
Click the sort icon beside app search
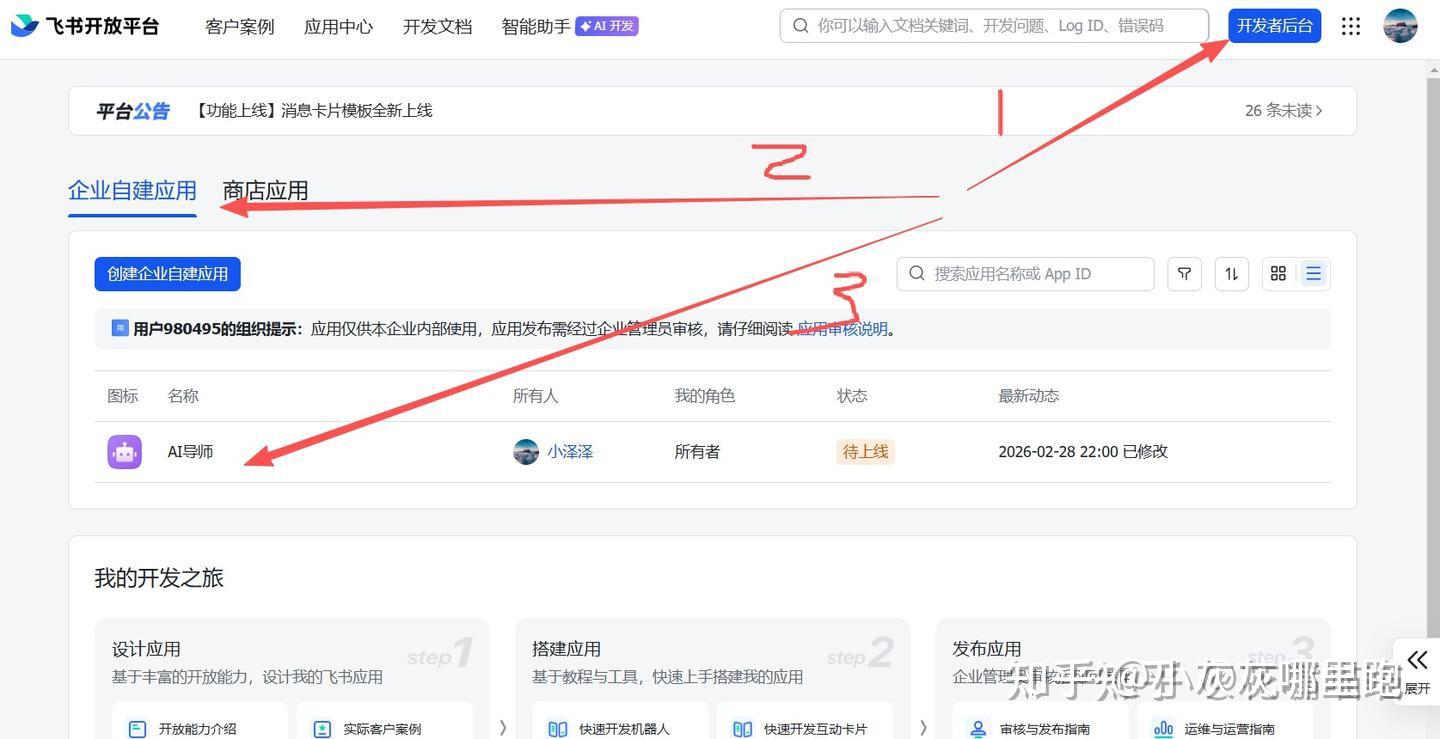[1232, 274]
